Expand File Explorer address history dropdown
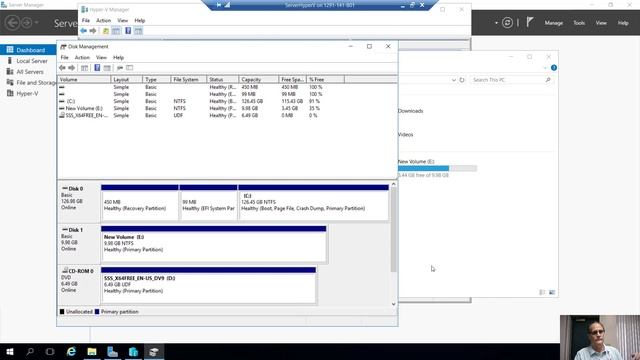 [453, 80]
